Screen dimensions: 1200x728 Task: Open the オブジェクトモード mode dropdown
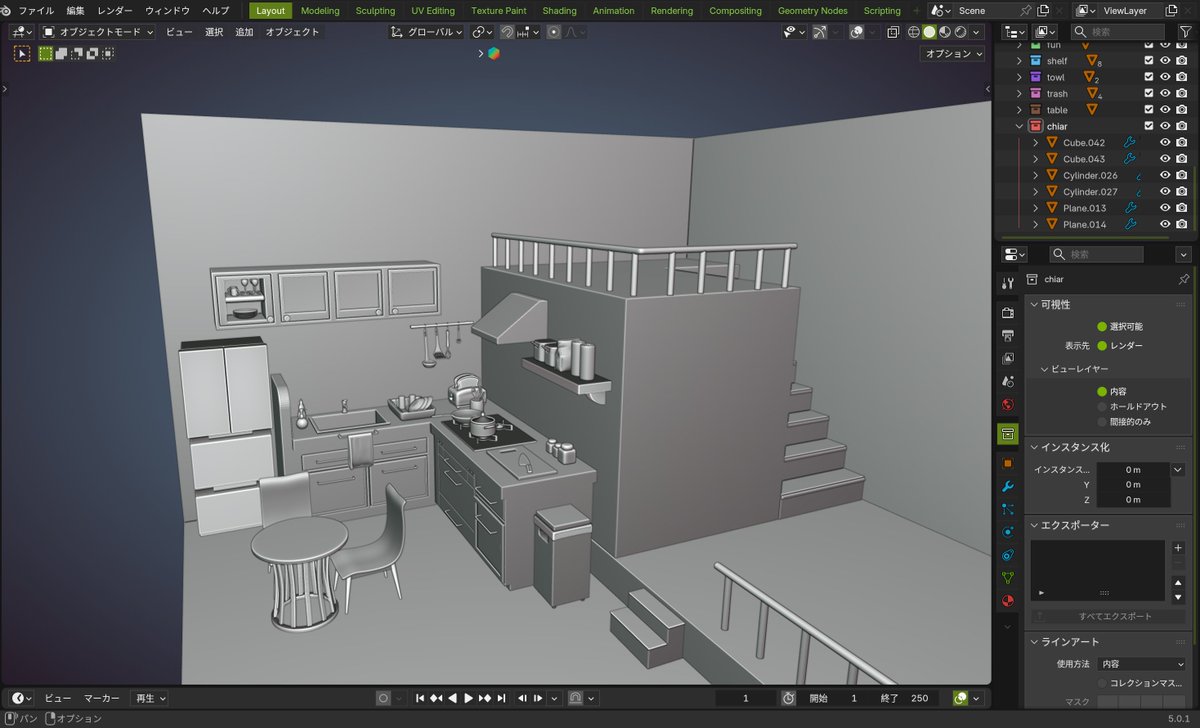point(98,32)
